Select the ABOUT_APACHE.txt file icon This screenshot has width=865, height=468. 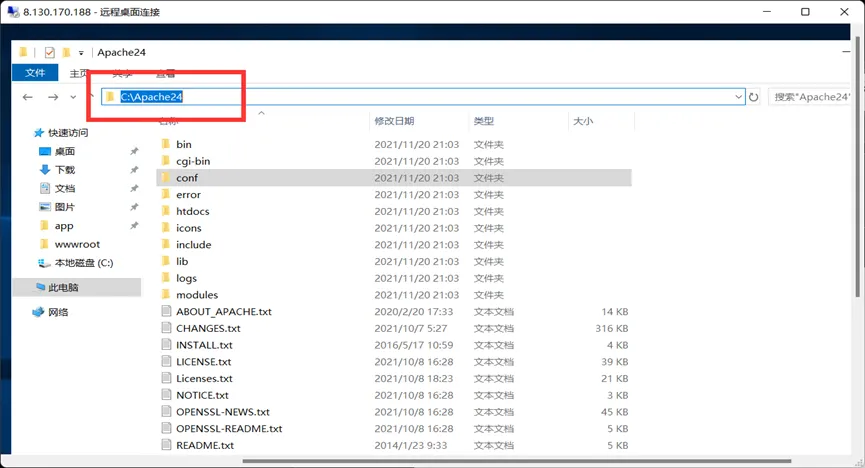[166, 311]
